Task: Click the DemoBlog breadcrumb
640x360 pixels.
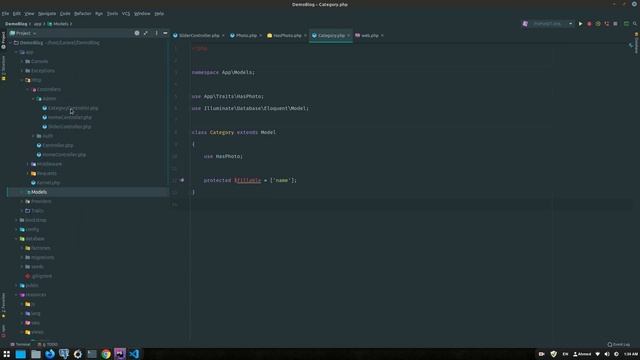Action: tap(16, 24)
